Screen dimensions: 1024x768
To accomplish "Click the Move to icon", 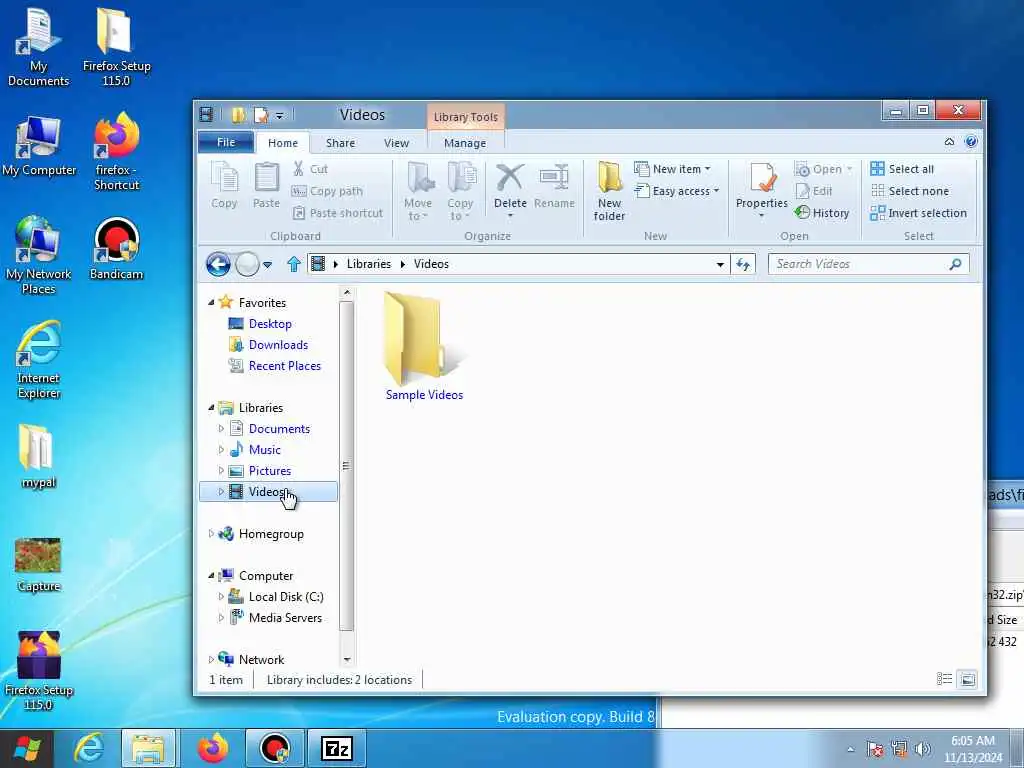I will tap(418, 191).
